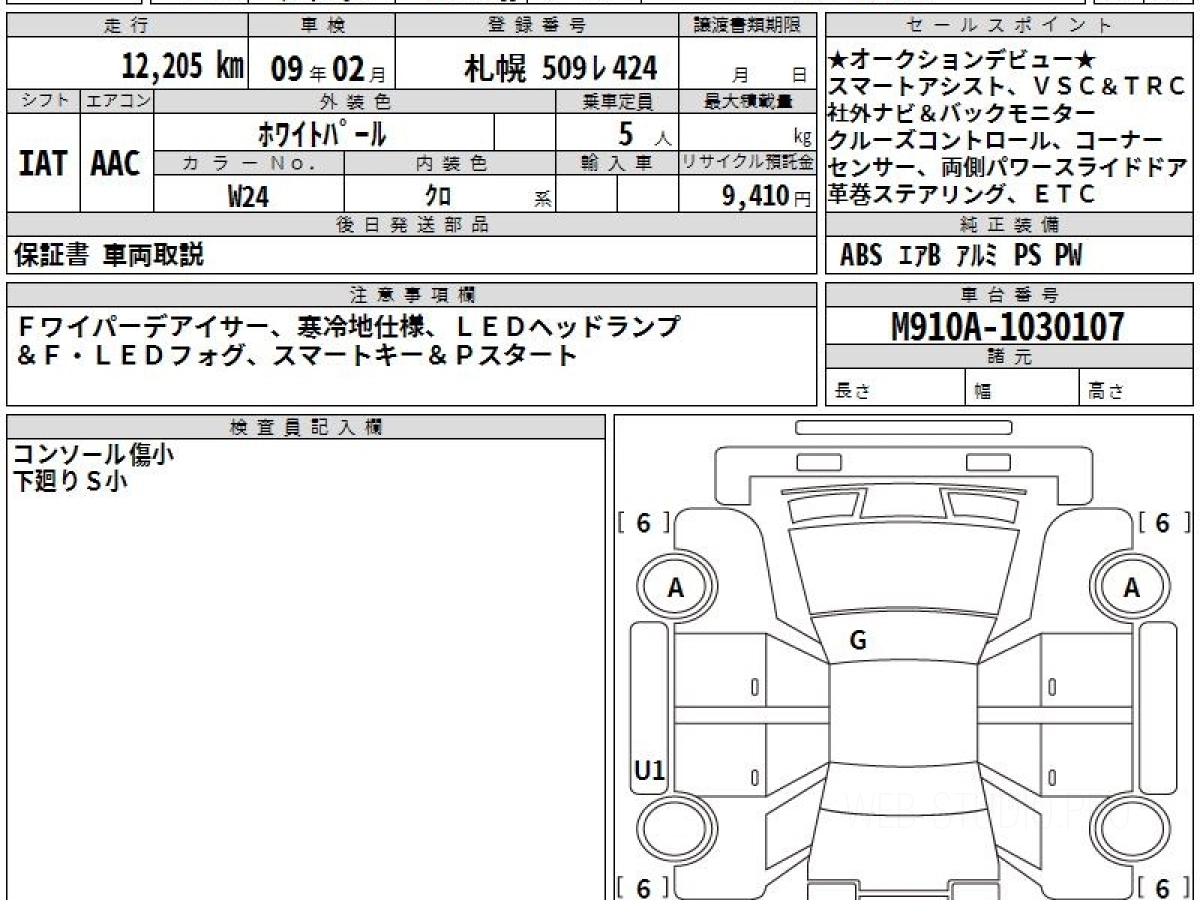This screenshot has width=1200, height=900.
Task: Select the 革巻ステアリング、ETC line
Action: pos(963,194)
